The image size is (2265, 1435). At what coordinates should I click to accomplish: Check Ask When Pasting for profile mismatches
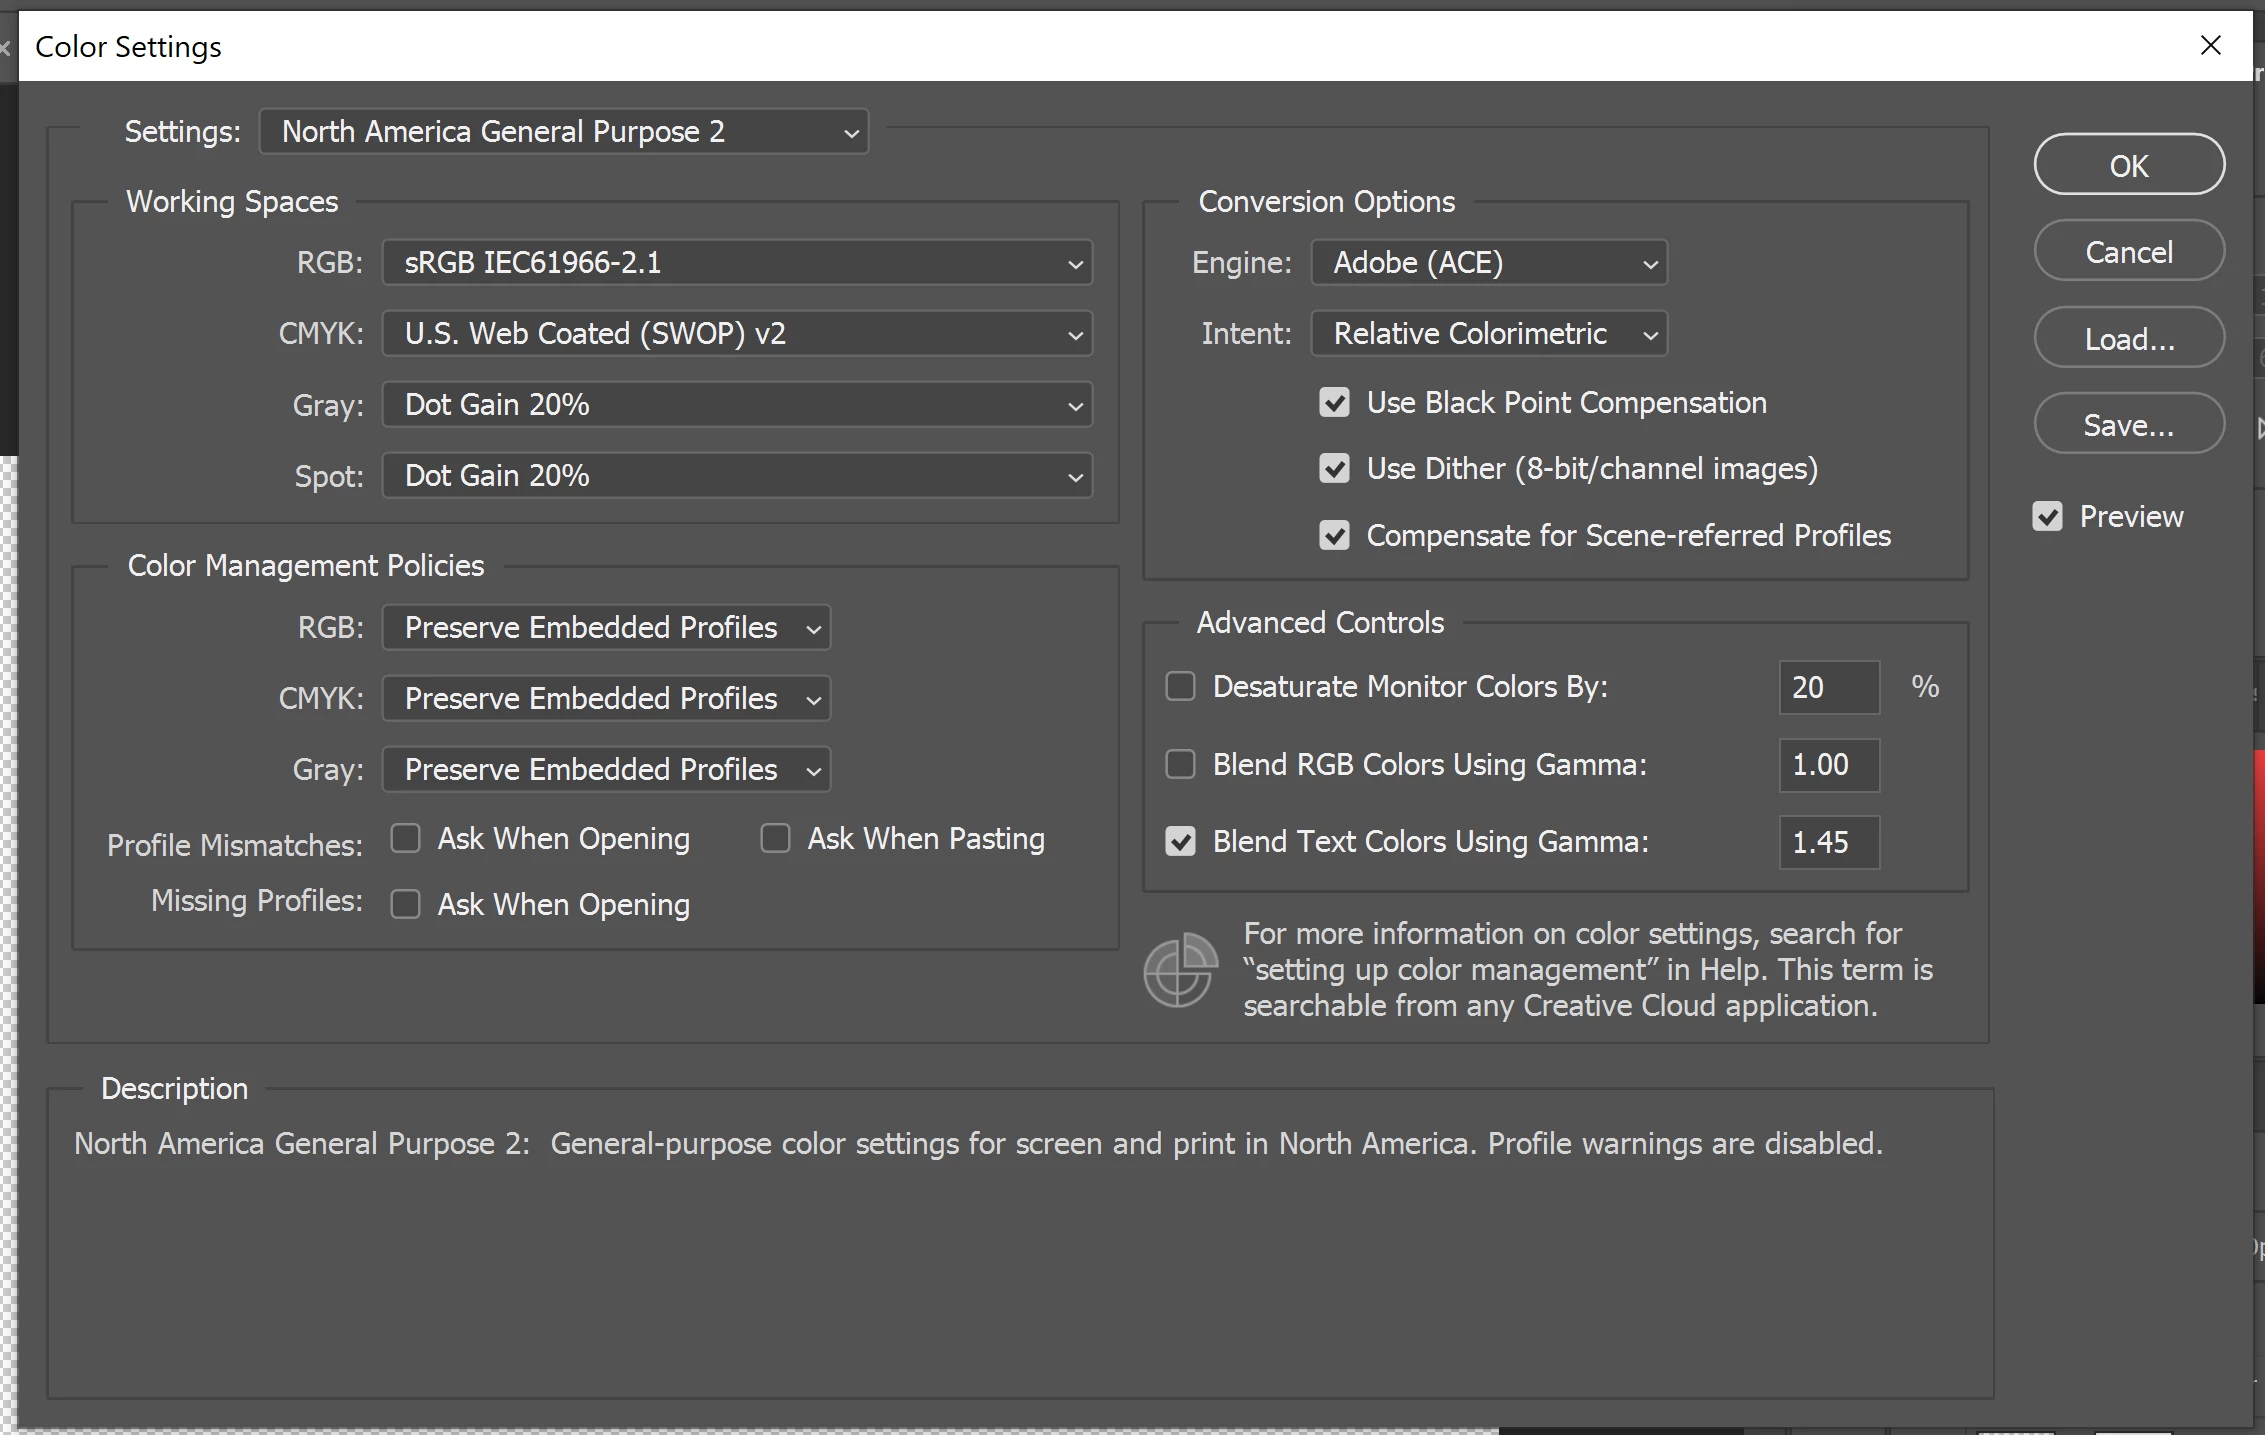coord(775,838)
